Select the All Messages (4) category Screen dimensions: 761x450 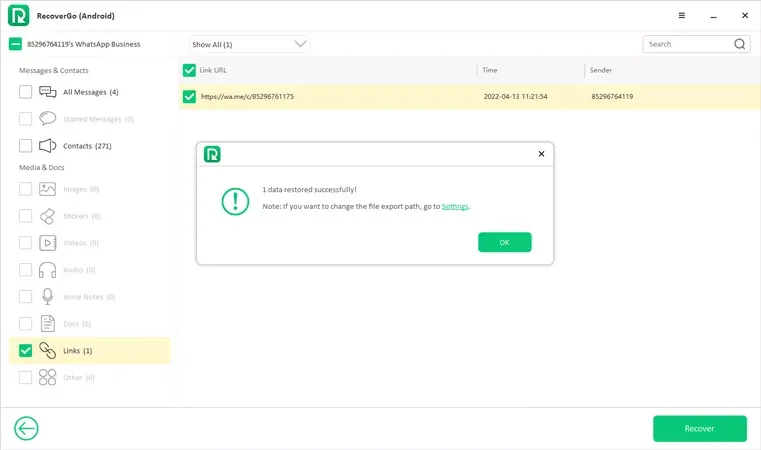click(x=91, y=92)
